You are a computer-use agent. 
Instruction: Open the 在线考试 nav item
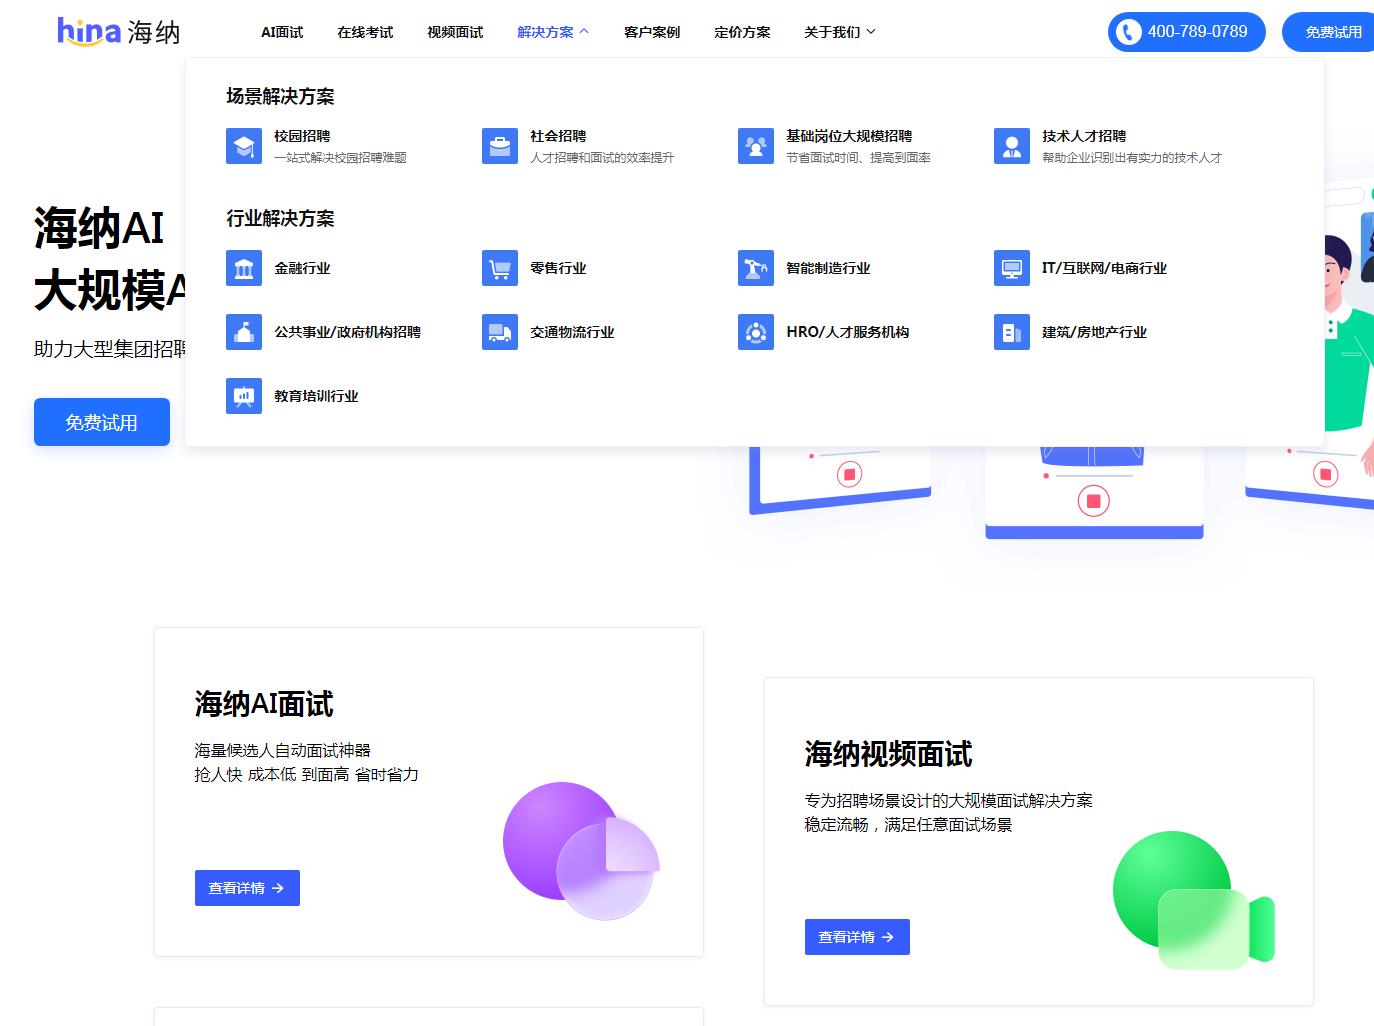[x=365, y=32]
